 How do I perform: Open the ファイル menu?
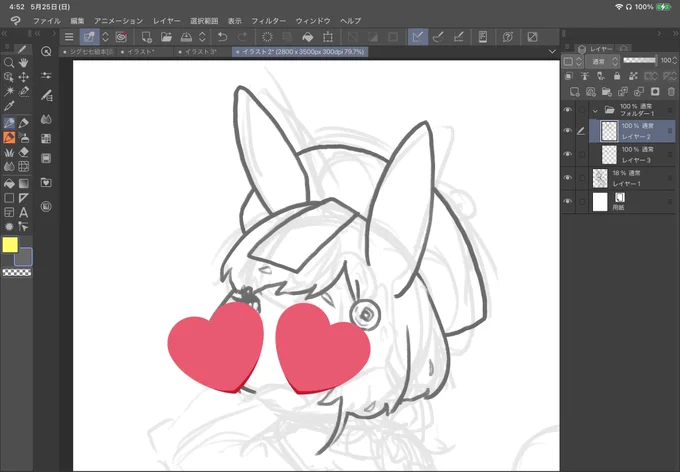[x=47, y=21]
